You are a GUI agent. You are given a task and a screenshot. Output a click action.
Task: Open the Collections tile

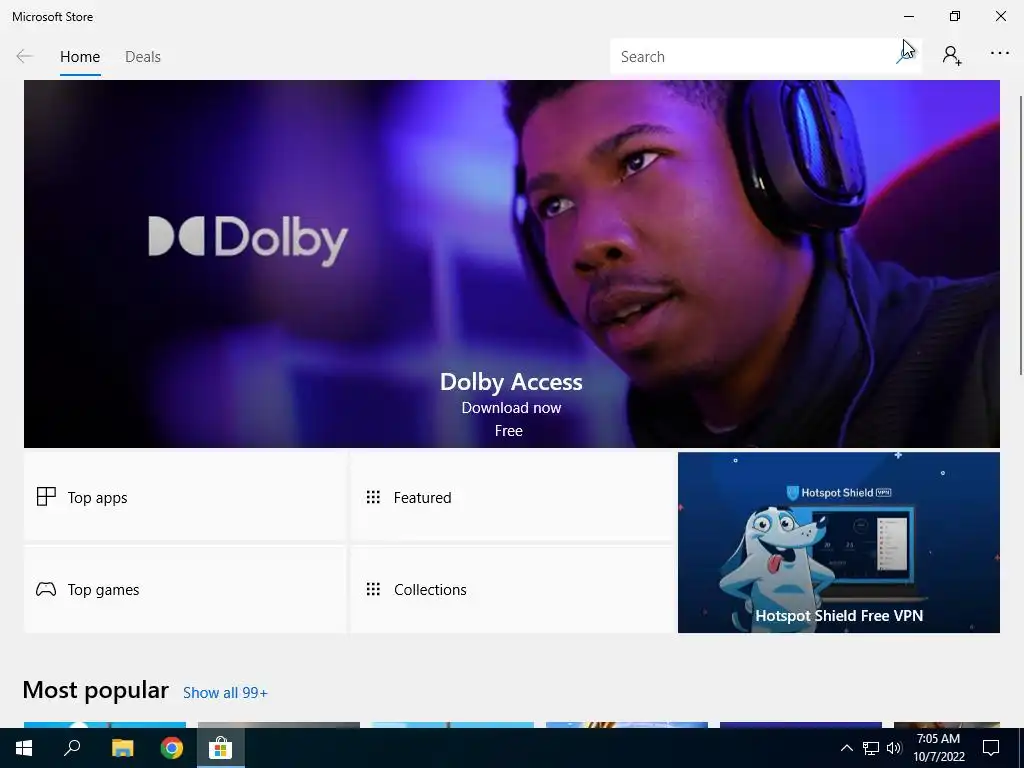(x=512, y=589)
